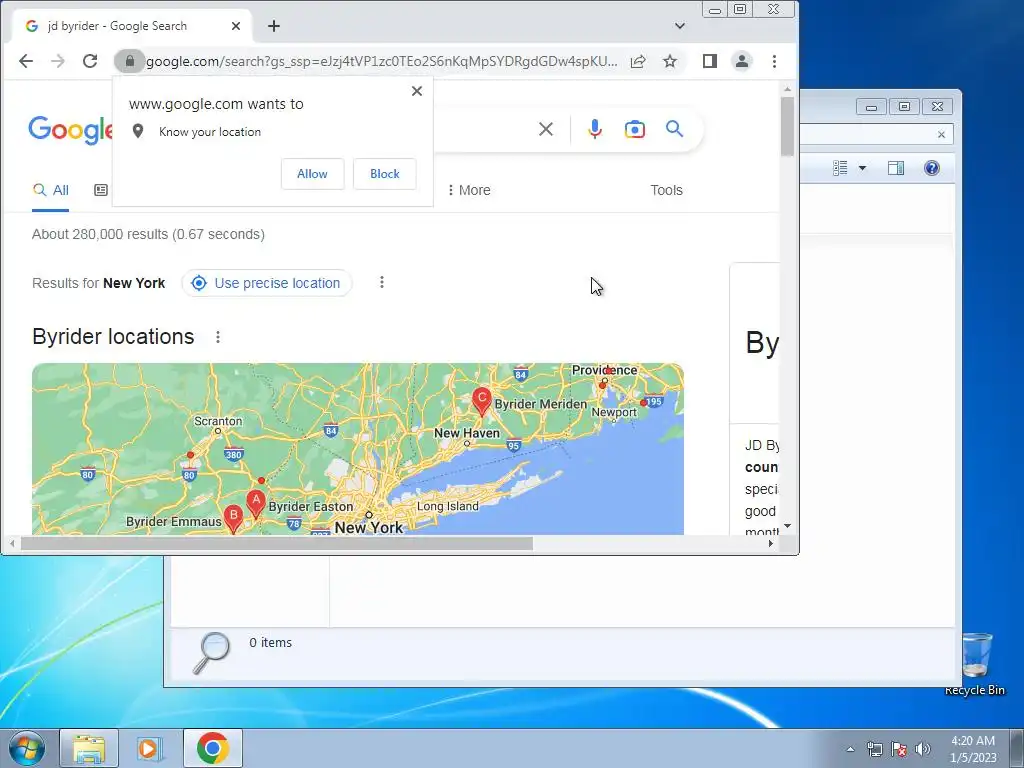Open options next to Byrider locations

coord(217,337)
